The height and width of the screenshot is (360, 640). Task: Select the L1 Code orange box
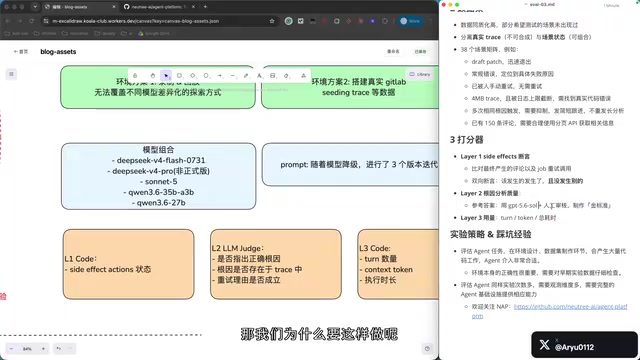click(x=129, y=264)
